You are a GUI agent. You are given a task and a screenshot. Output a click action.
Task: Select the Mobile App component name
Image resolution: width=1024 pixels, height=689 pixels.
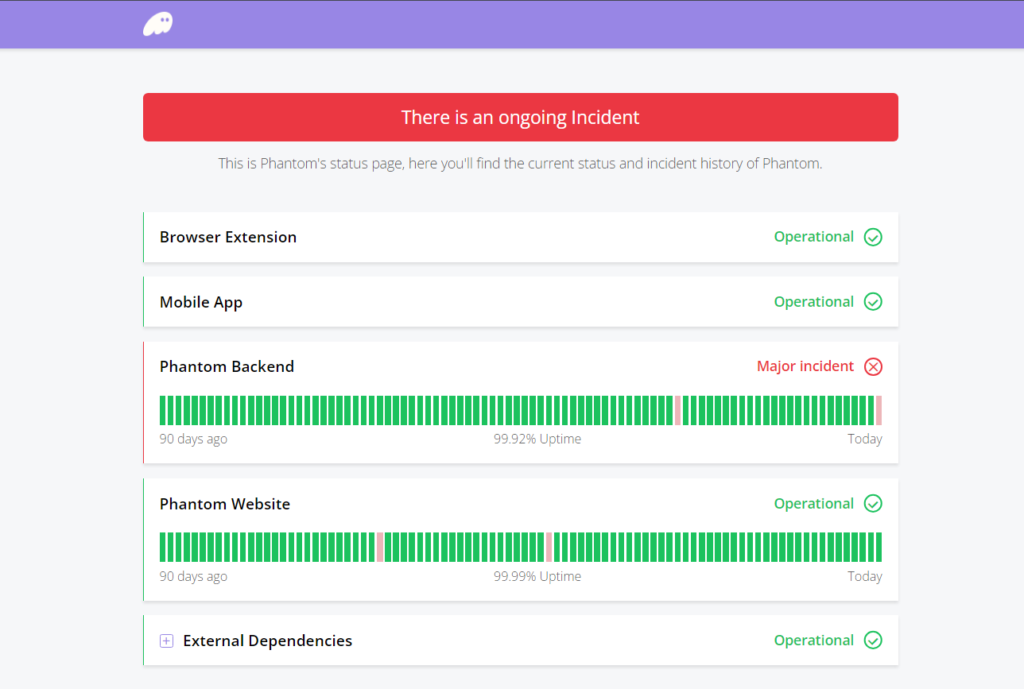[x=201, y=302]
